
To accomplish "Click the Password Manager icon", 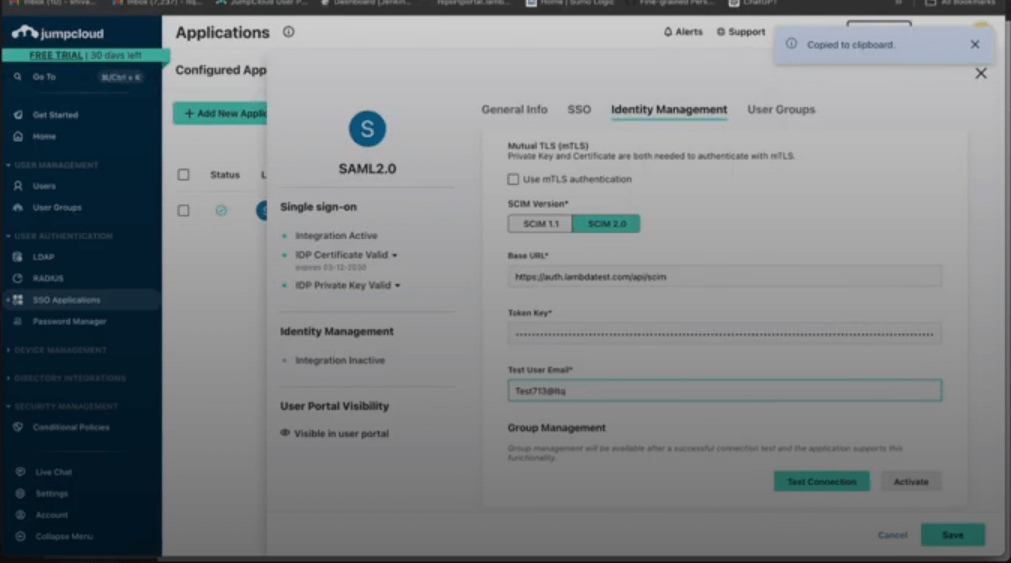I will pos(18,321).
